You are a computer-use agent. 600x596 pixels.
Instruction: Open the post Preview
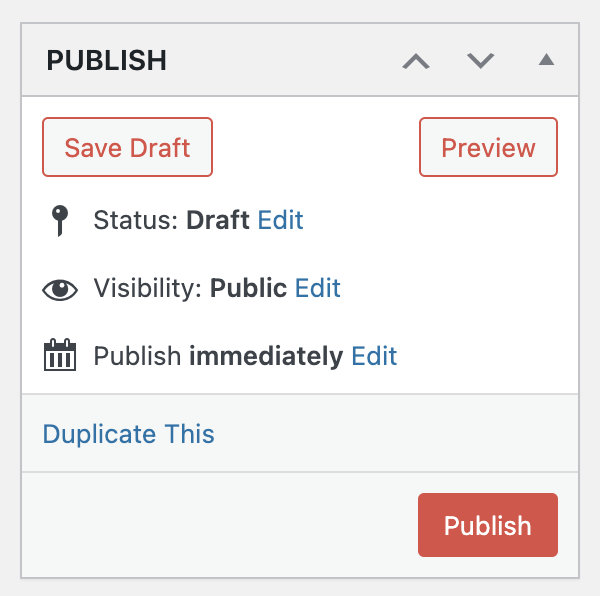[x=488, y=147]
